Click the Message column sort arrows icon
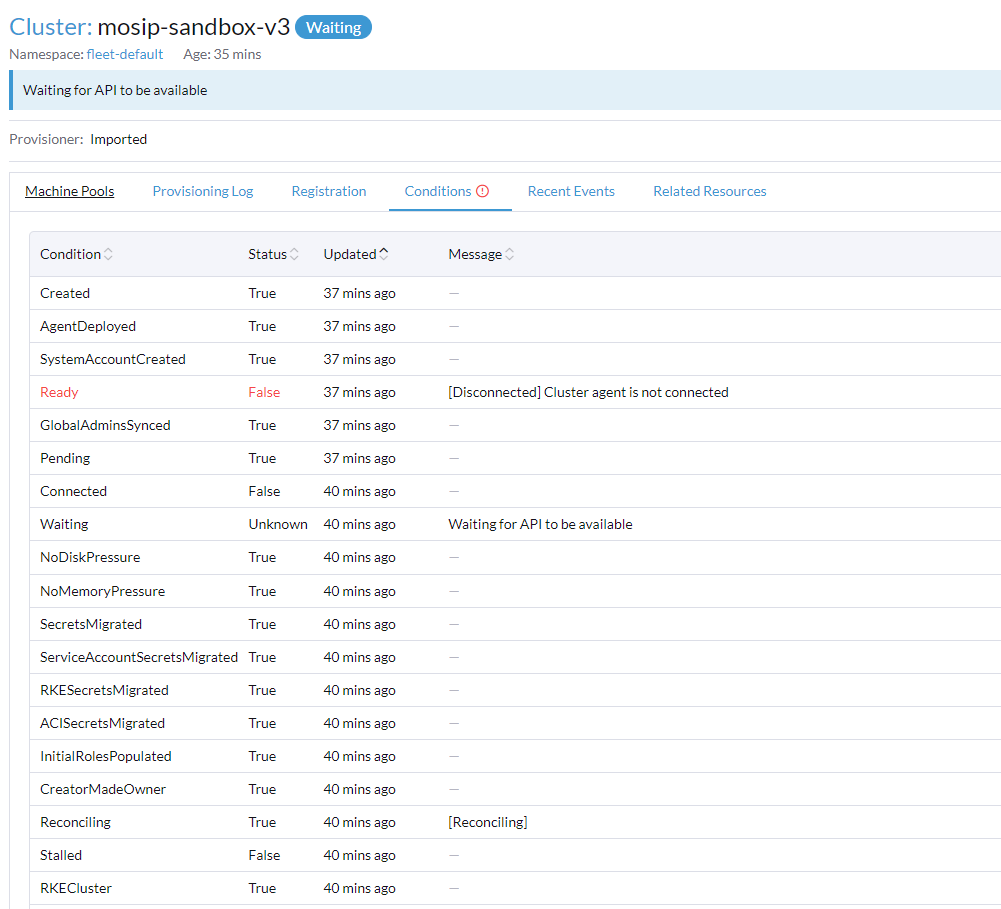The height and width of the screenshot is (909, 1001). pyautogui.click(x=509, y=255)
